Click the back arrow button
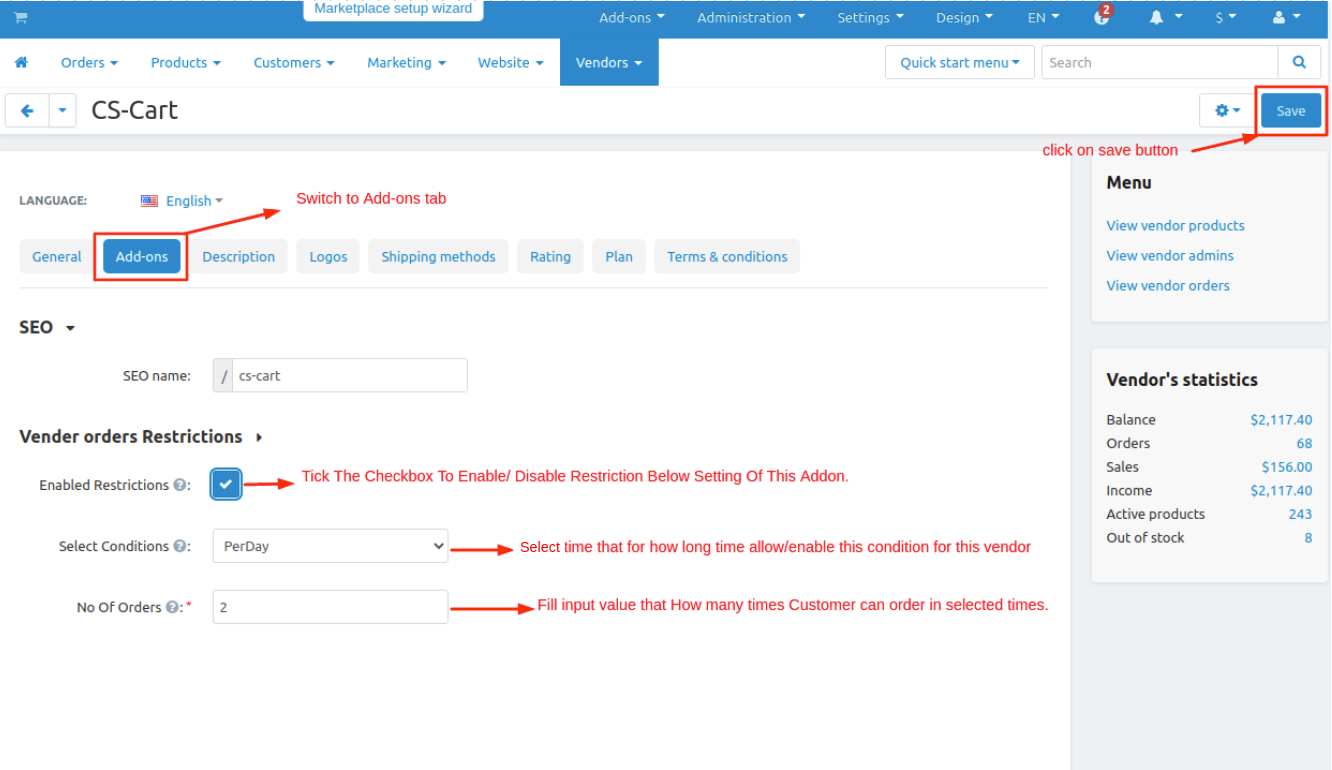This screenshot has height=770, width=1332. pos(27,110)
